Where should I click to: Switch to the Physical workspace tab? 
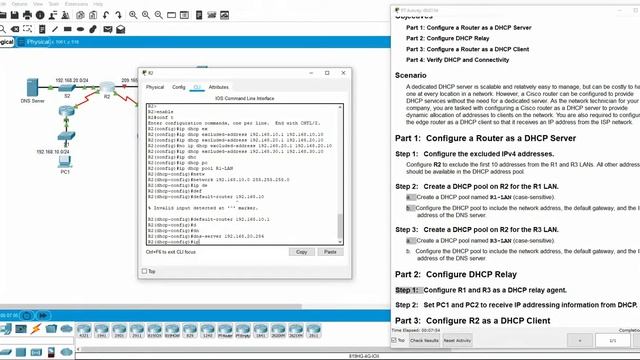pos(34,42)
